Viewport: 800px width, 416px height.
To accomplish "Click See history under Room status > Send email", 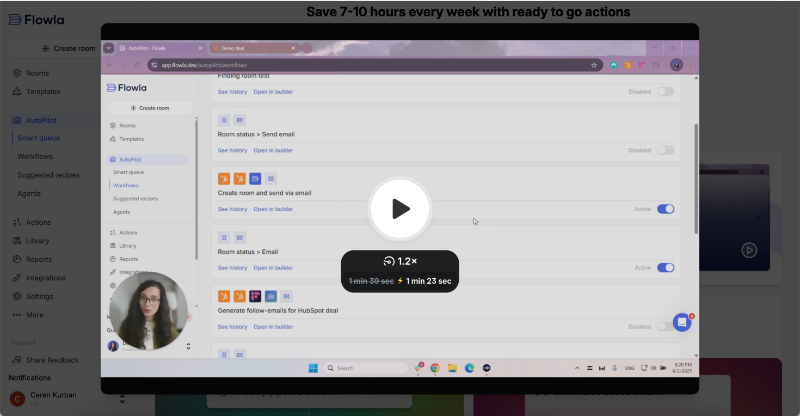I will point(232,150).
